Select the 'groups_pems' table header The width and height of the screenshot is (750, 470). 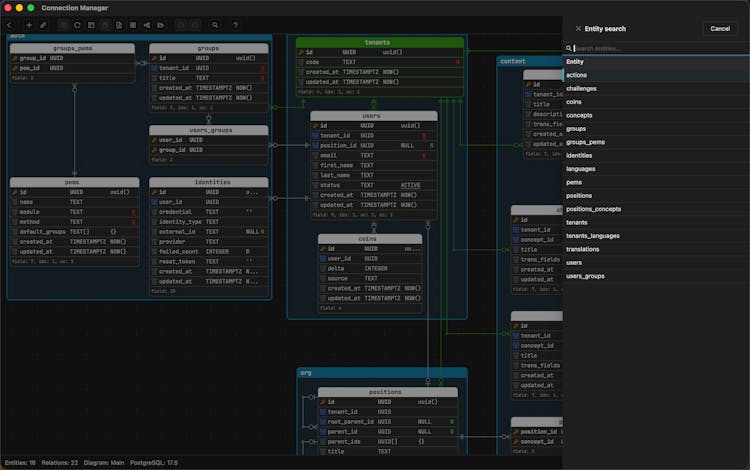pyautogui.click(x=72, y=48)
